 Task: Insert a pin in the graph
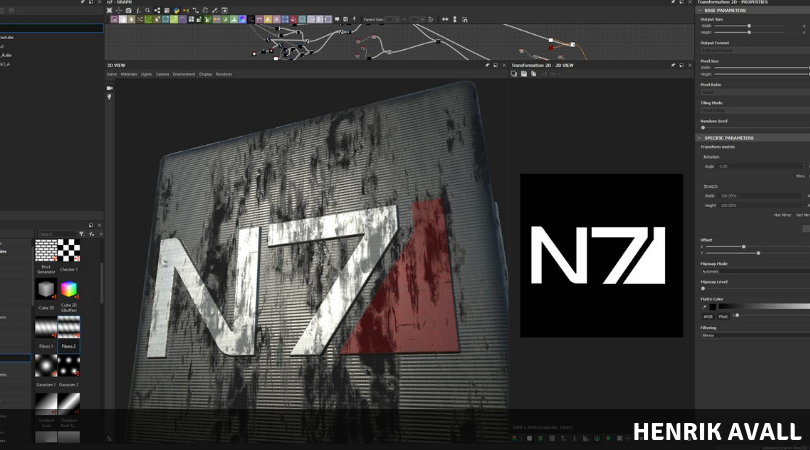[x=354, y=19]
